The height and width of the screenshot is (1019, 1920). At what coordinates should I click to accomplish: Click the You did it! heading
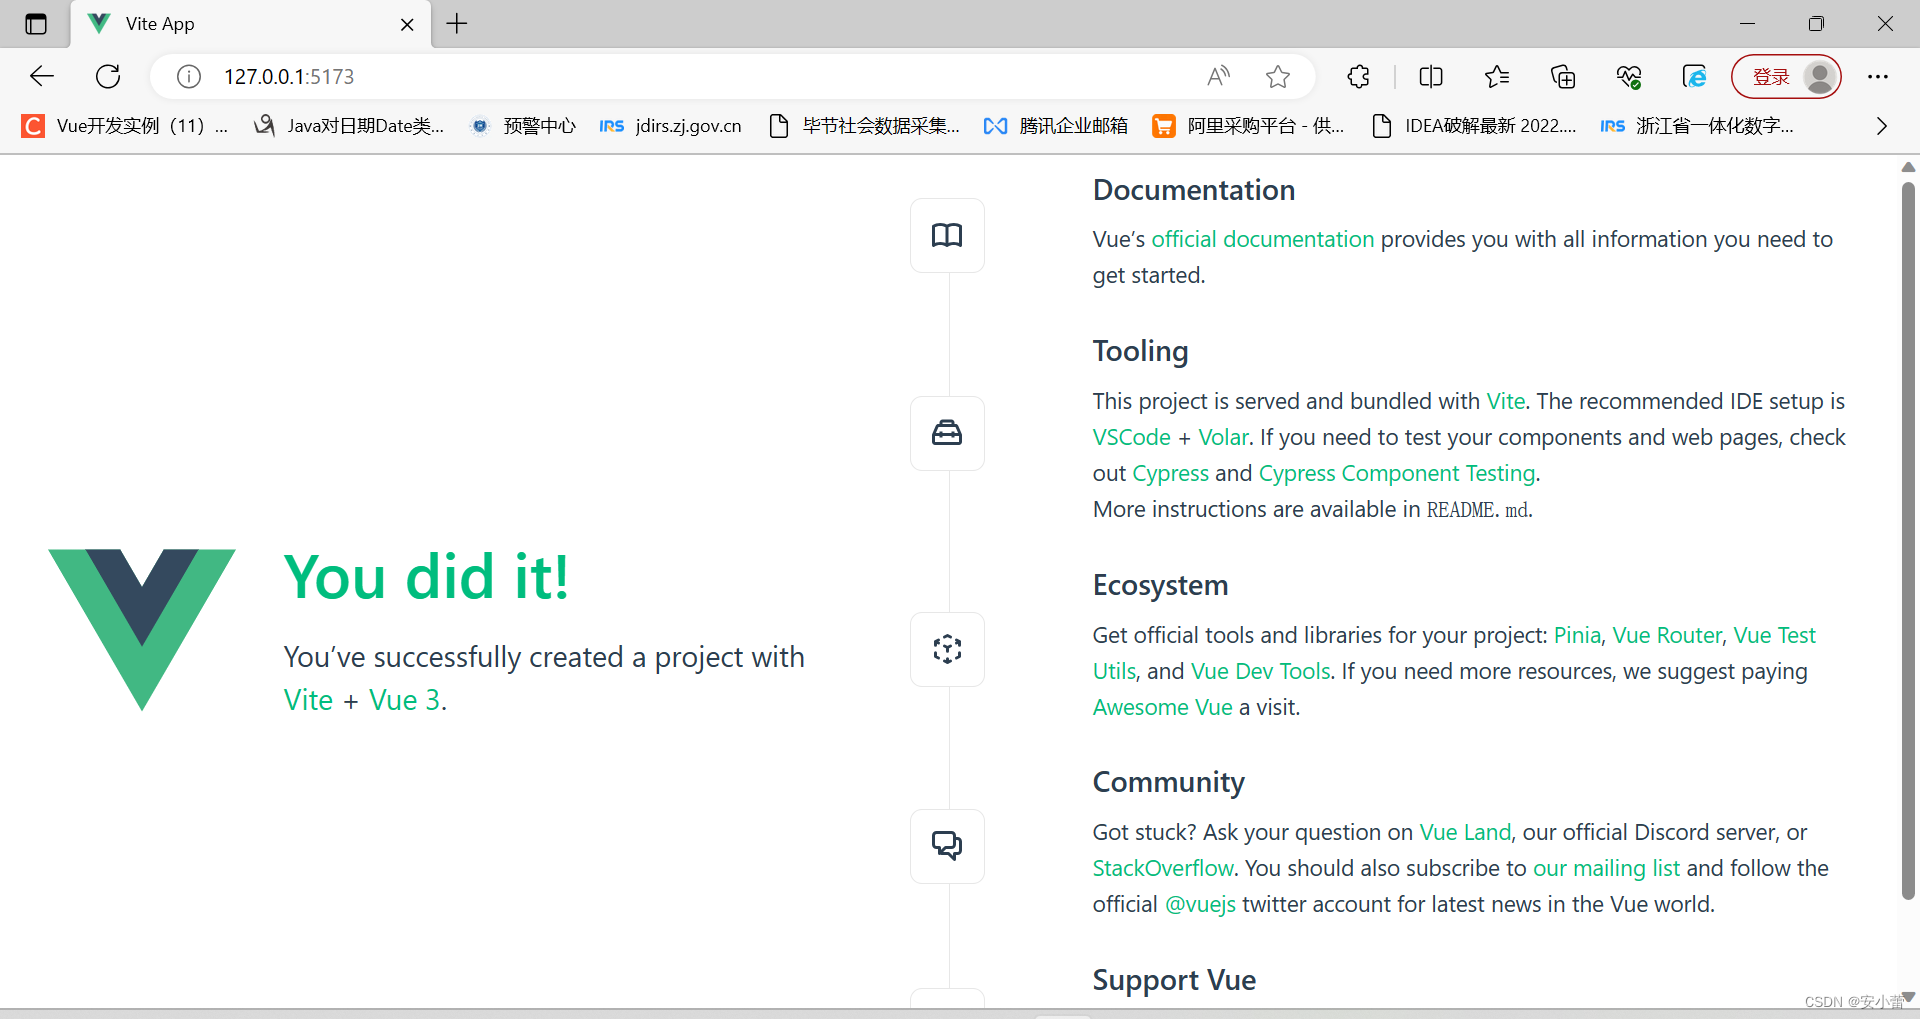click(x=427, y=577)
